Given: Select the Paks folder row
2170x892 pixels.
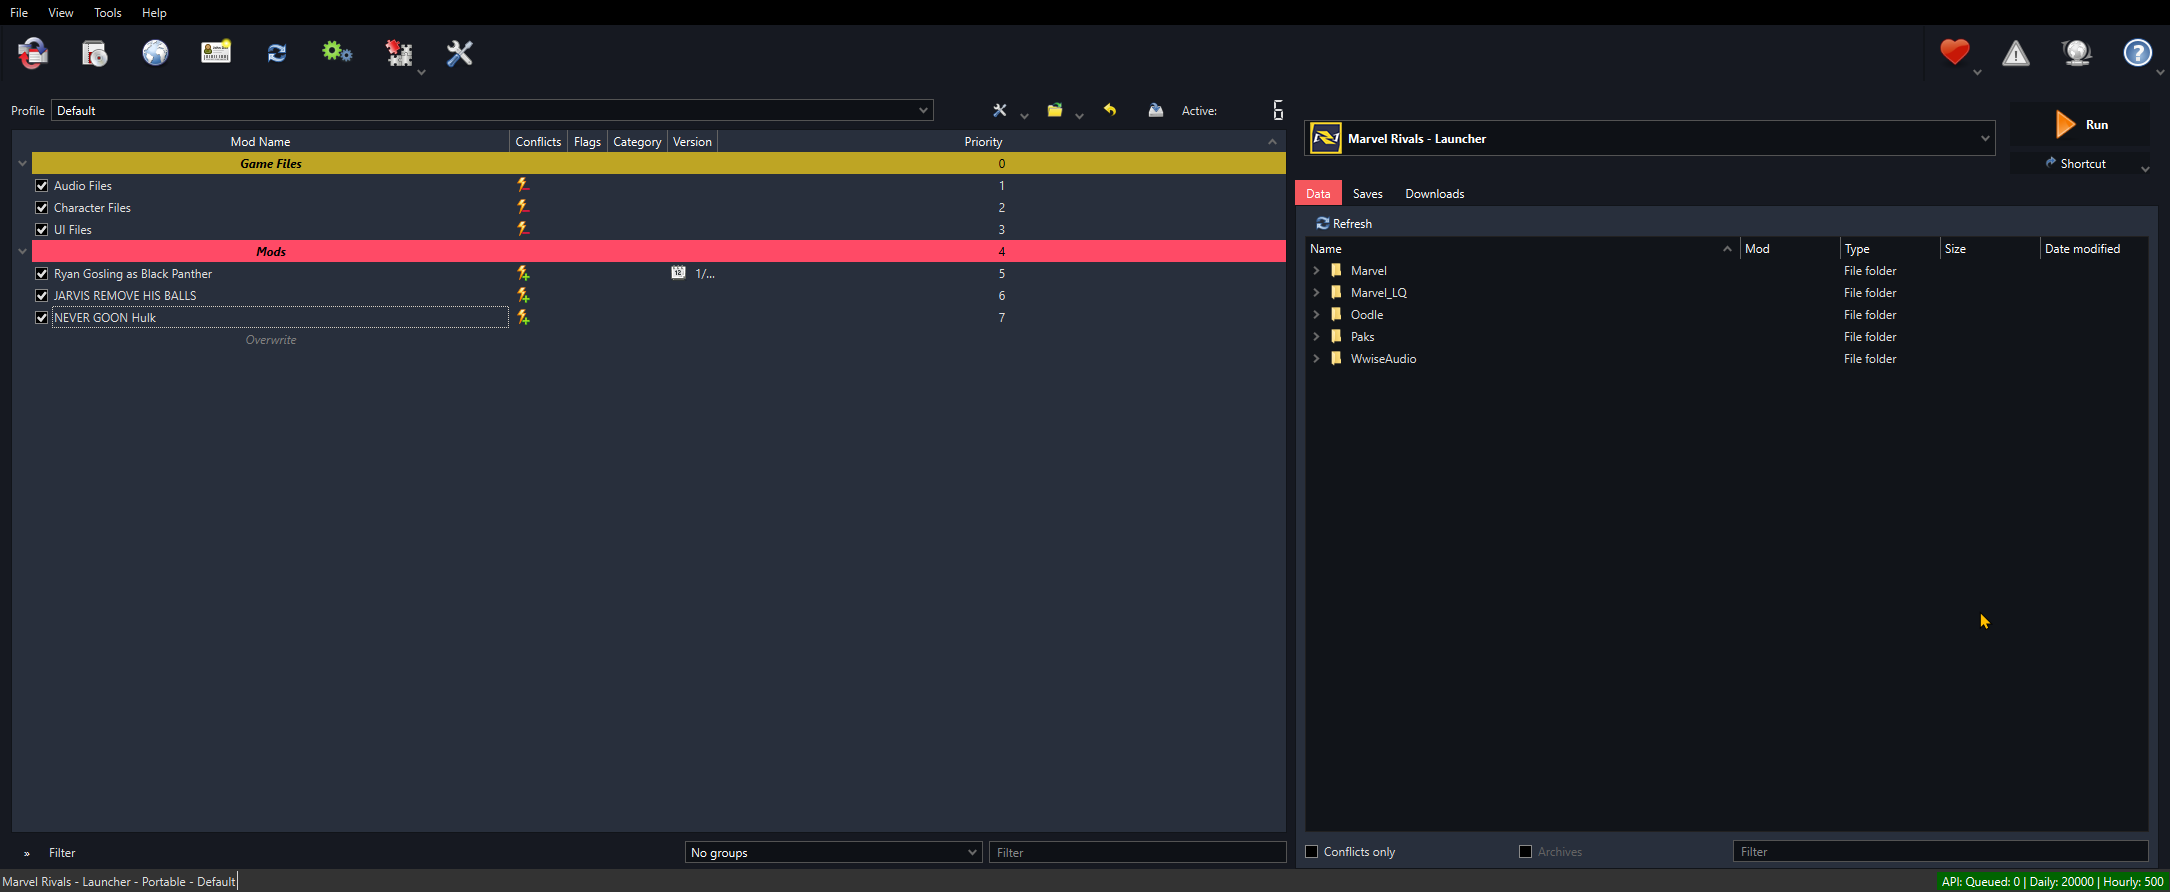Looking at the screenshot, I should point(1726,337).
